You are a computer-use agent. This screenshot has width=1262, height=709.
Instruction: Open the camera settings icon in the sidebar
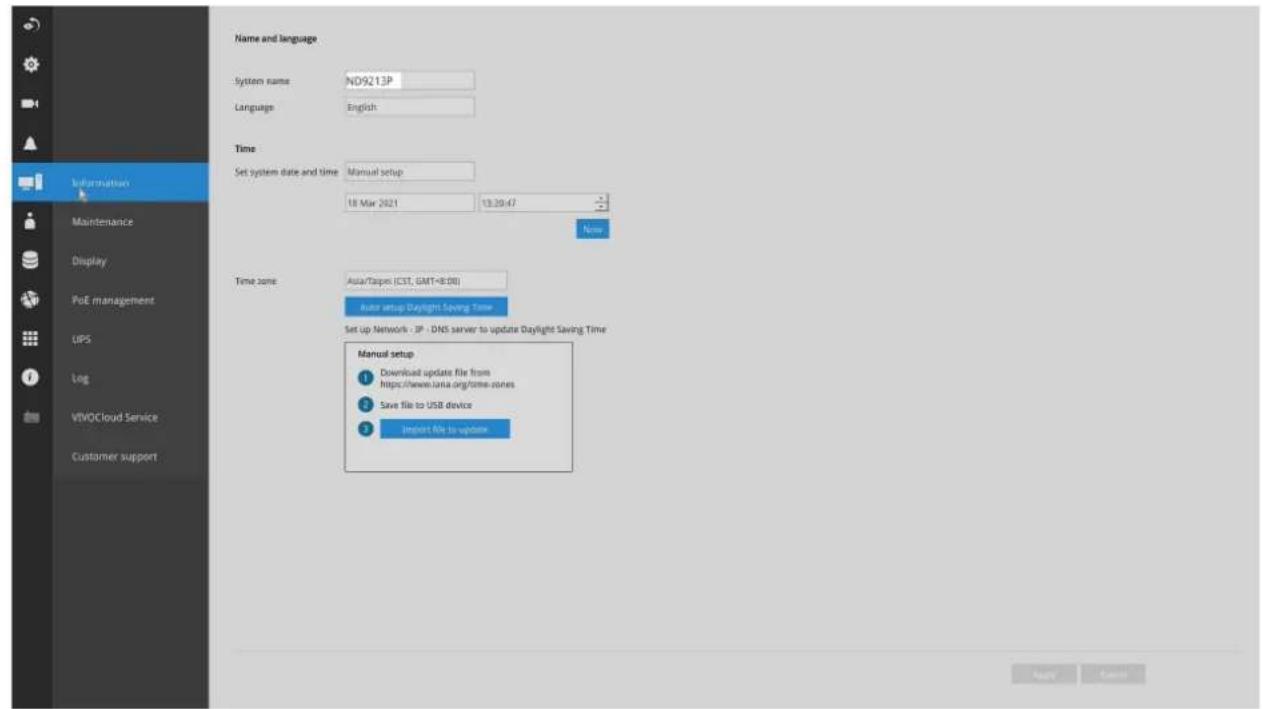pos(31,103)
